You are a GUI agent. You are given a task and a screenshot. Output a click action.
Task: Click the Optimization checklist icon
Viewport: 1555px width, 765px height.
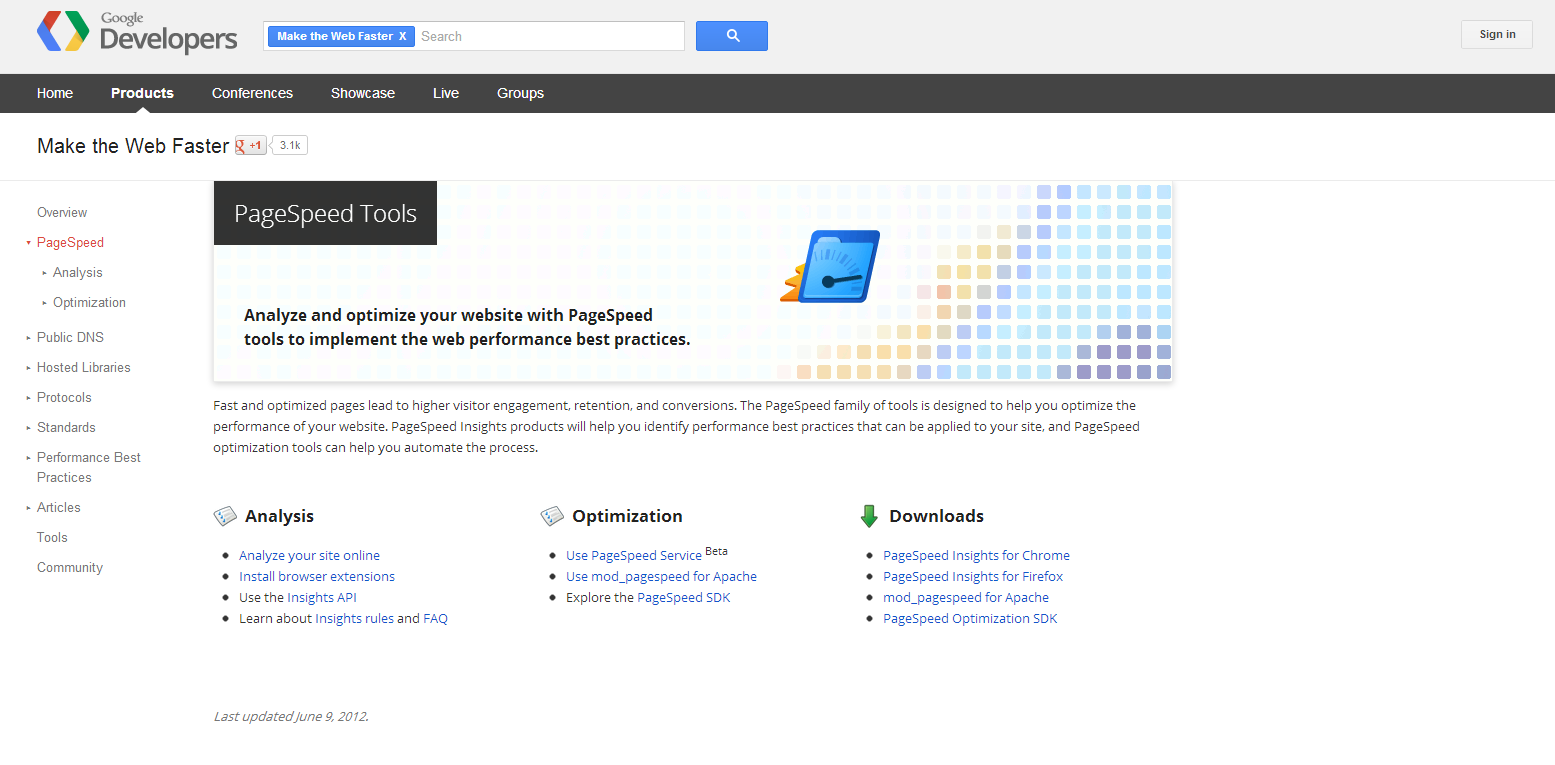(x=552, y=516)
